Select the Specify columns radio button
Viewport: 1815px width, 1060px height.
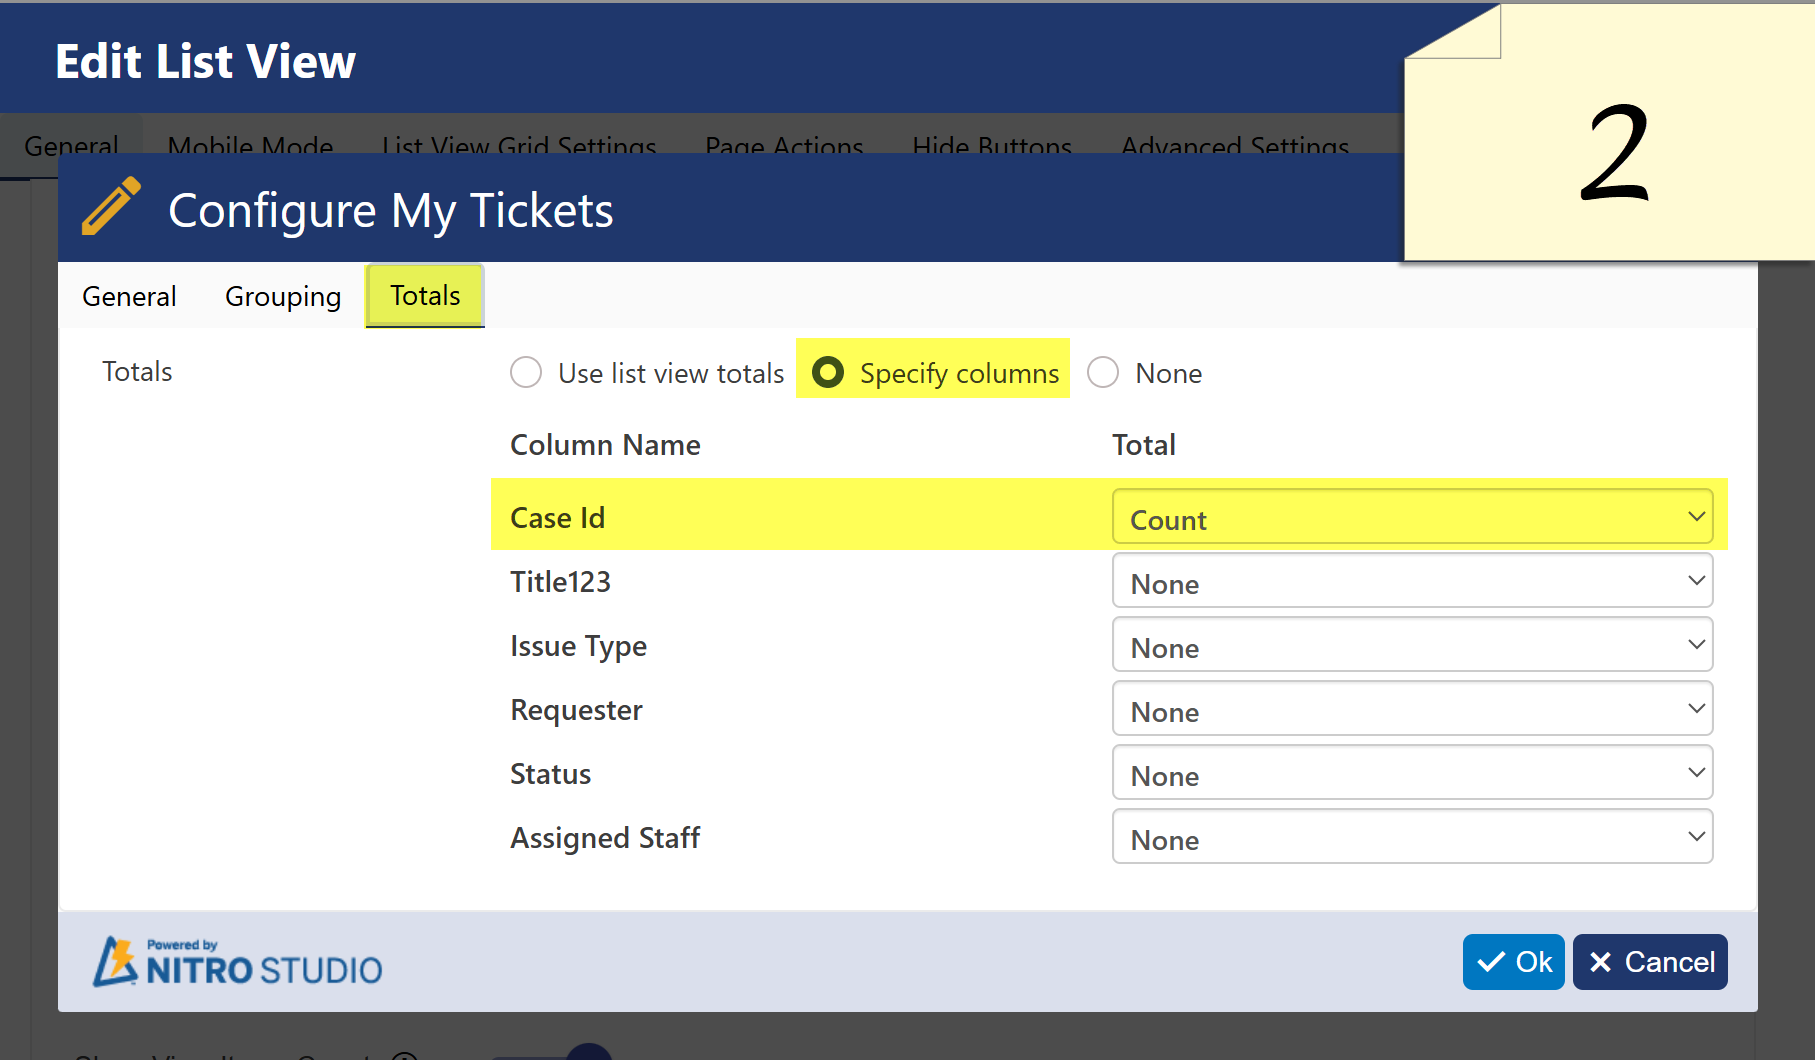[x=828, y=373]
